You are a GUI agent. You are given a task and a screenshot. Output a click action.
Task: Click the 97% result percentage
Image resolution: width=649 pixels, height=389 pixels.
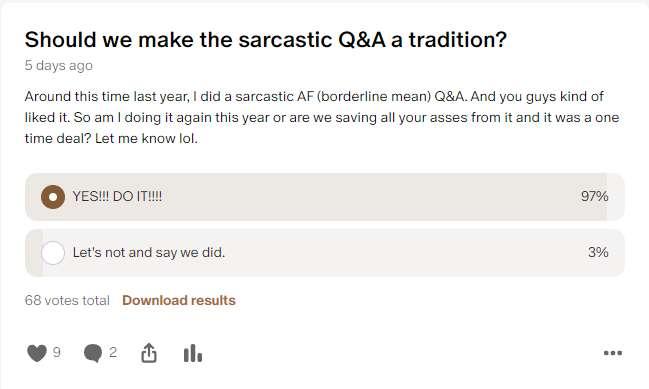point(594,196)
